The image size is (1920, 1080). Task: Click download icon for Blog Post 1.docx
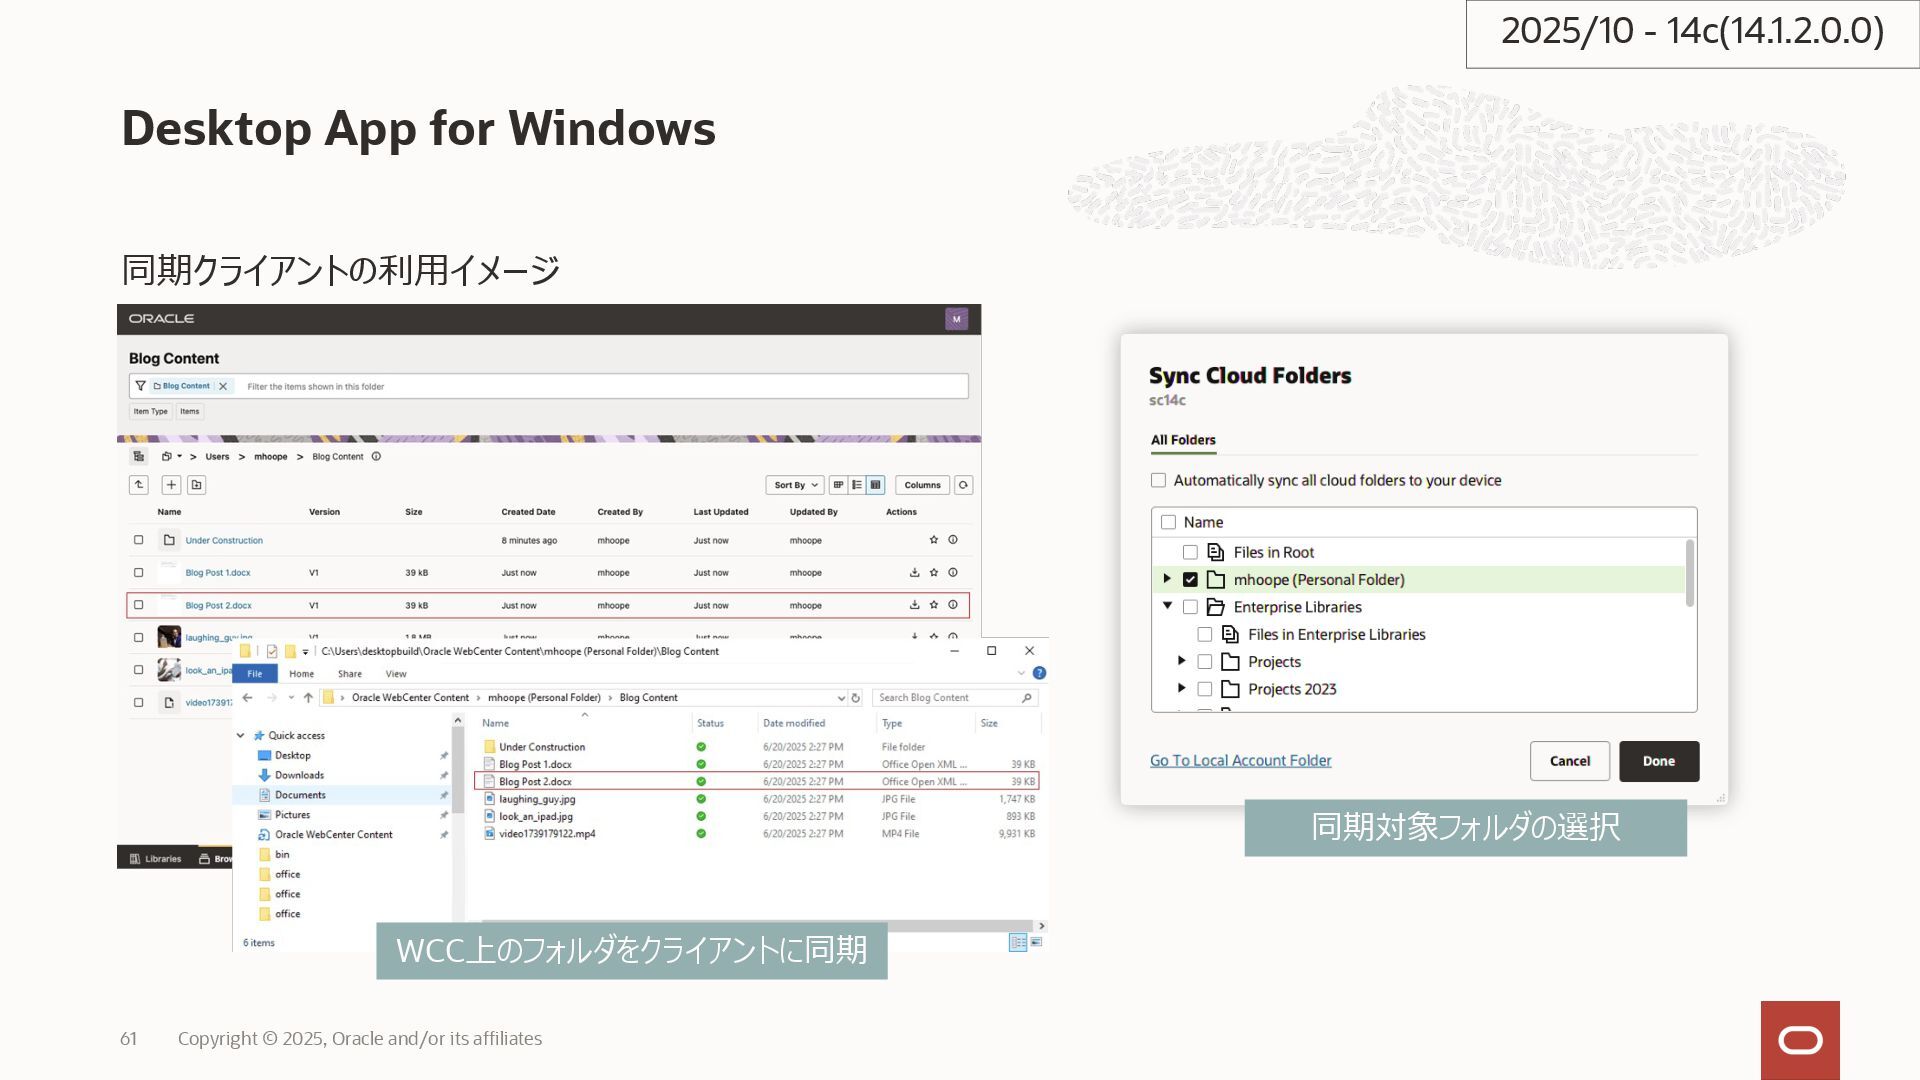914,573
